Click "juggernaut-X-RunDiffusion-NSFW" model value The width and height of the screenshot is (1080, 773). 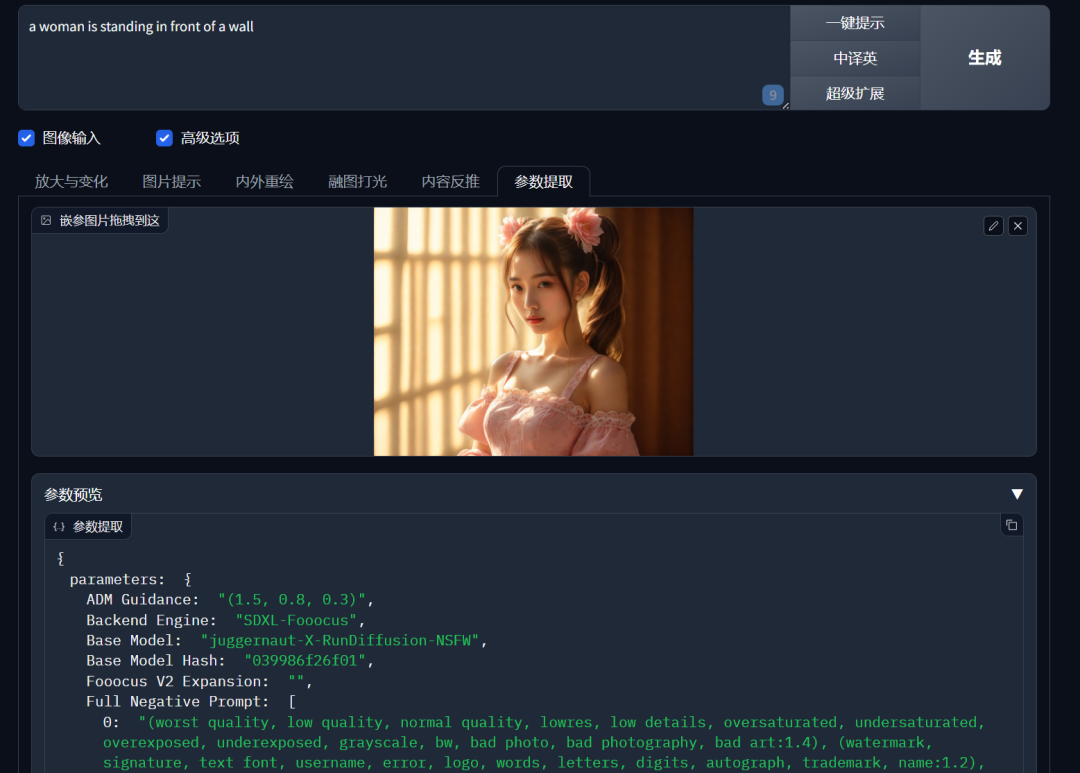coord(340,640)
